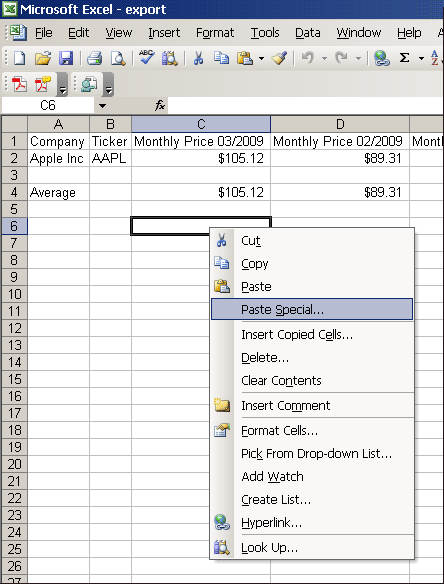Viewport: 444px width, 584px height.
Task: Run the Spelling check icon
Action: pyautogui.click(x=147, y=58)
